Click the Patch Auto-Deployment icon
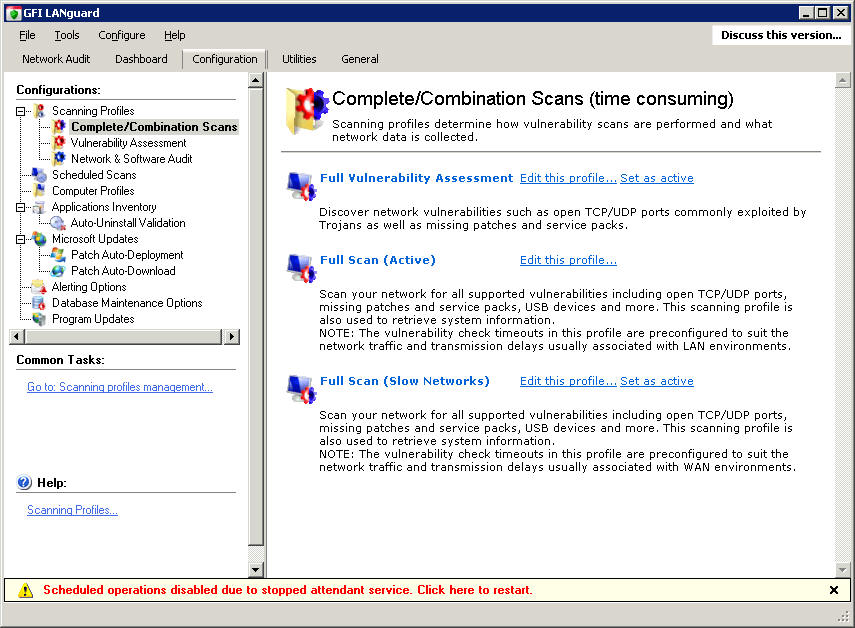855x628 pixels. pos(58,255)
